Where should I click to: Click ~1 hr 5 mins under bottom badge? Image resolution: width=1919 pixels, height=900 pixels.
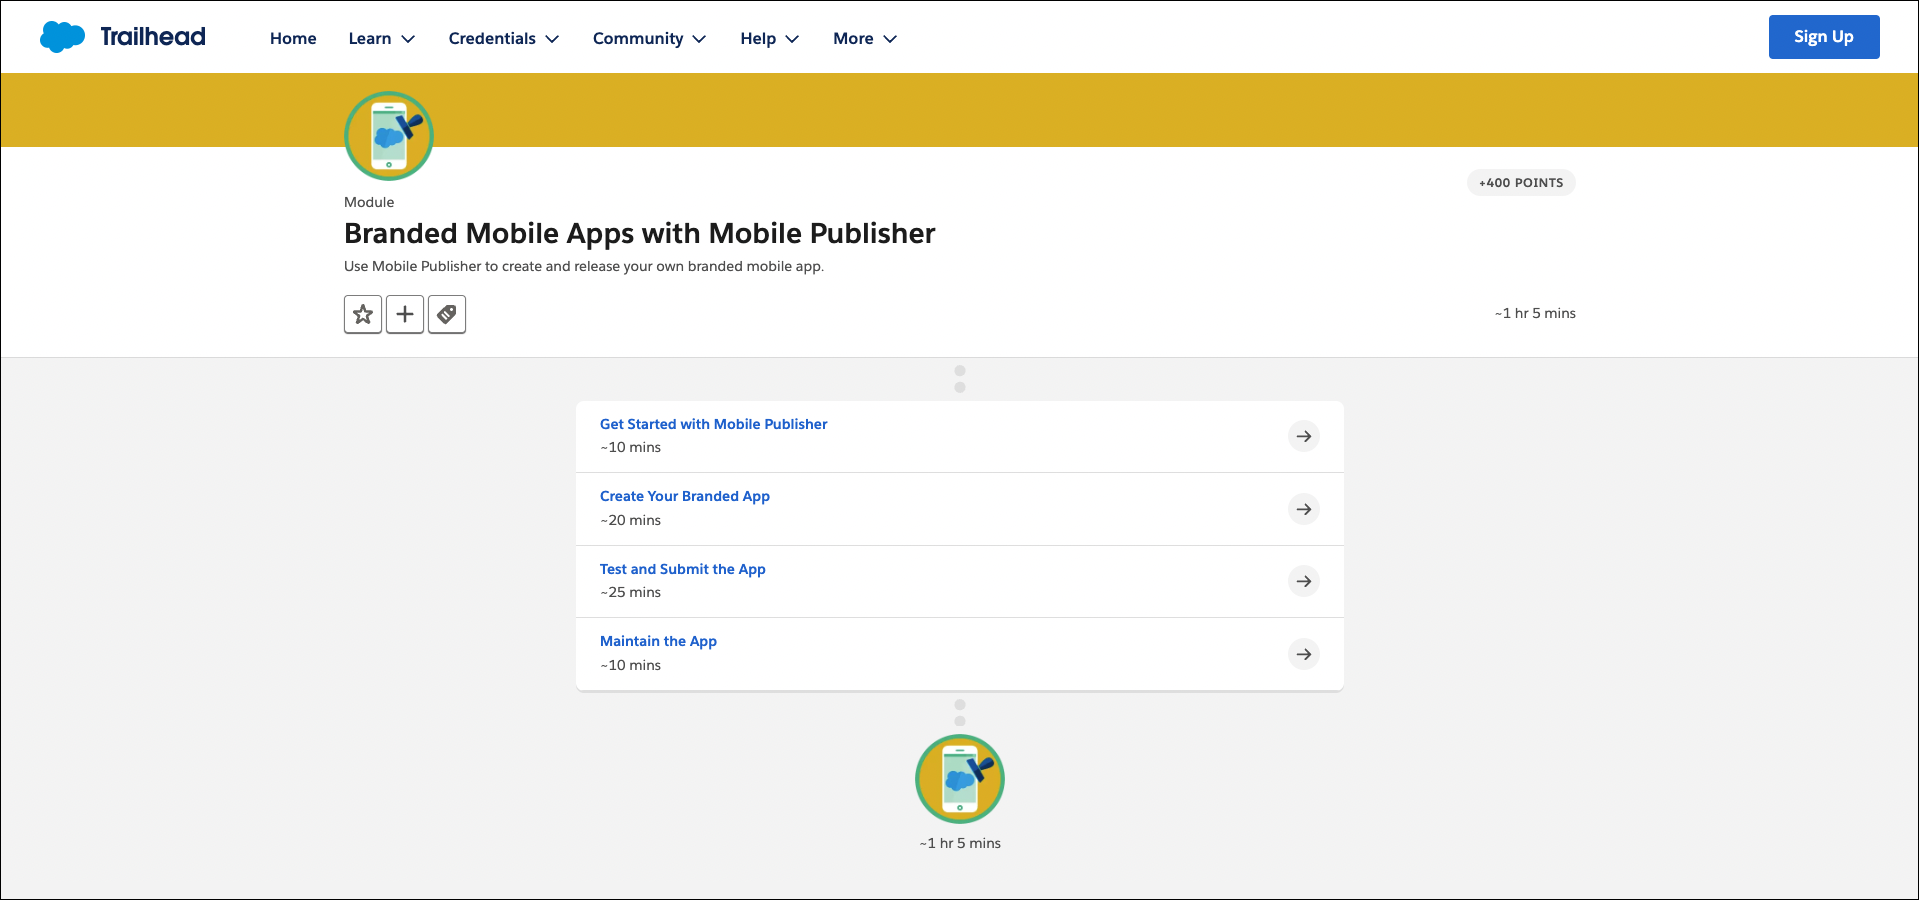(x=960, y=843)
